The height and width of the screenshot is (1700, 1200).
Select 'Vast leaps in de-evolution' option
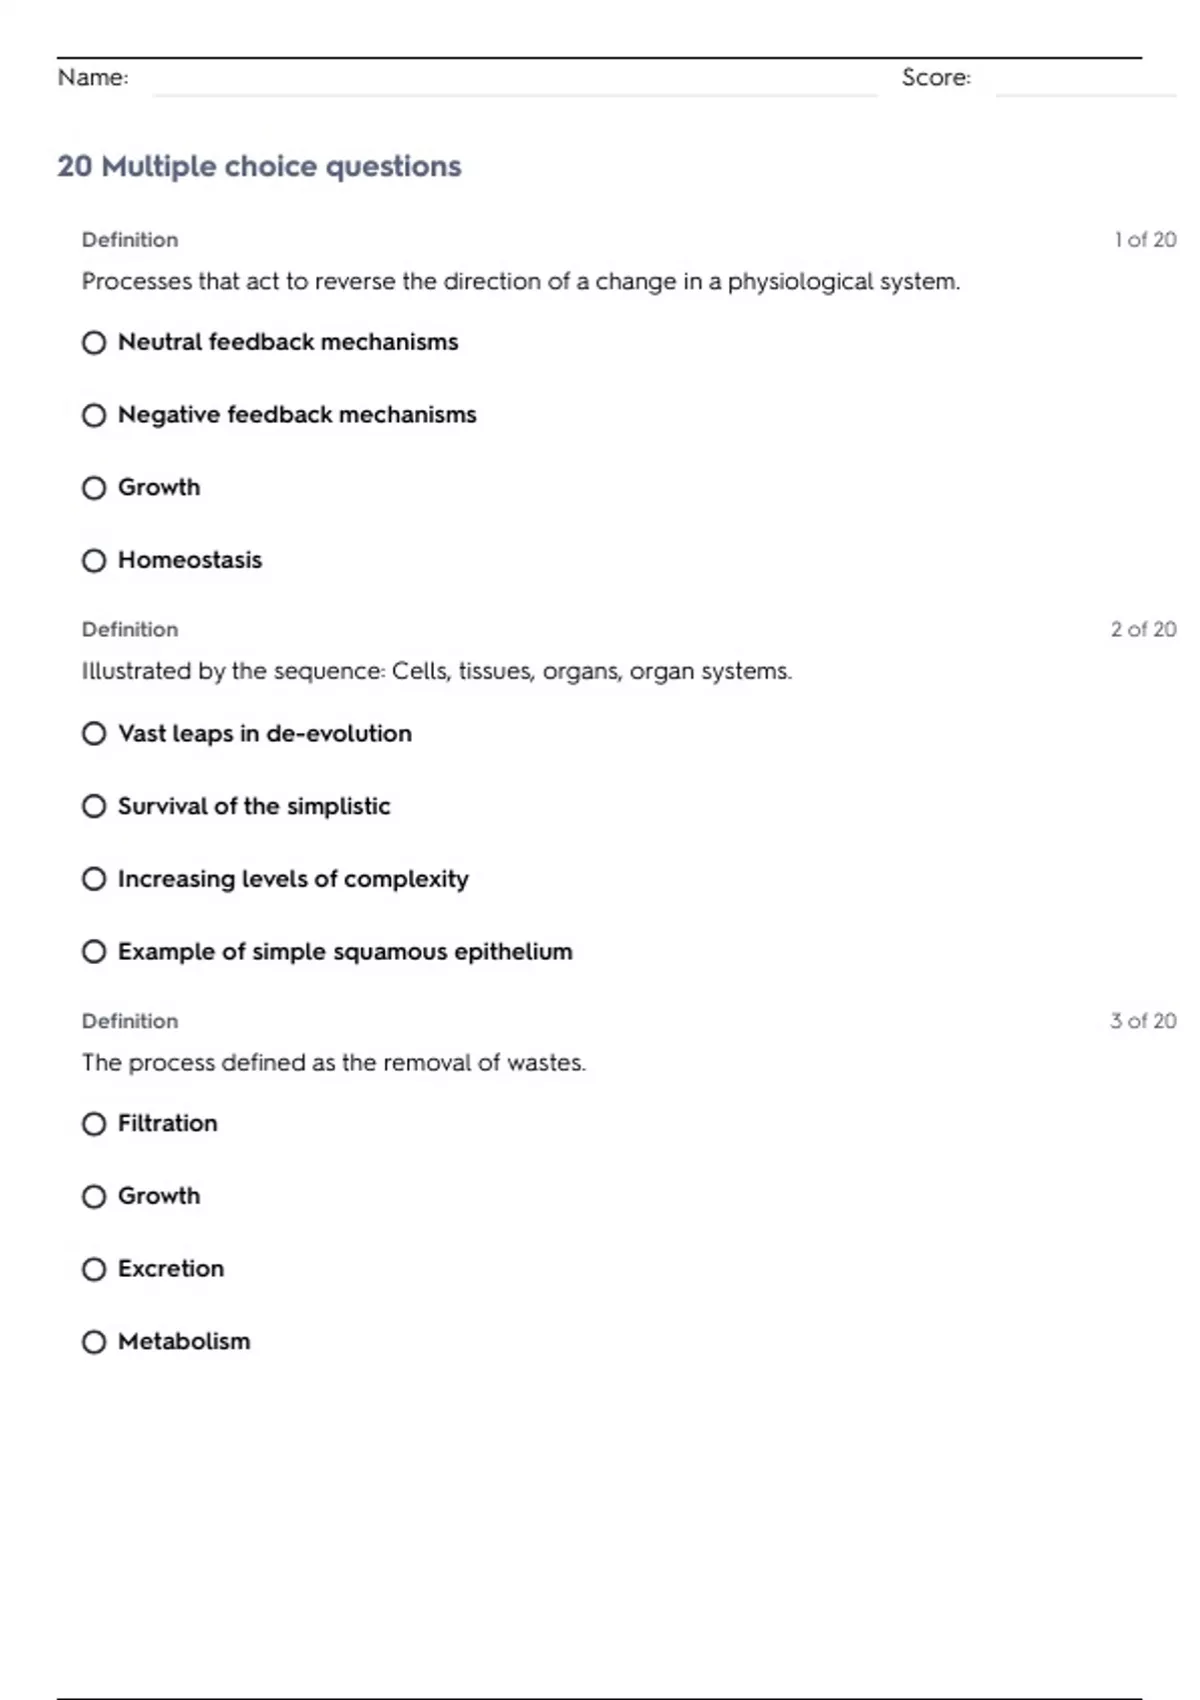tap(94, 734)
